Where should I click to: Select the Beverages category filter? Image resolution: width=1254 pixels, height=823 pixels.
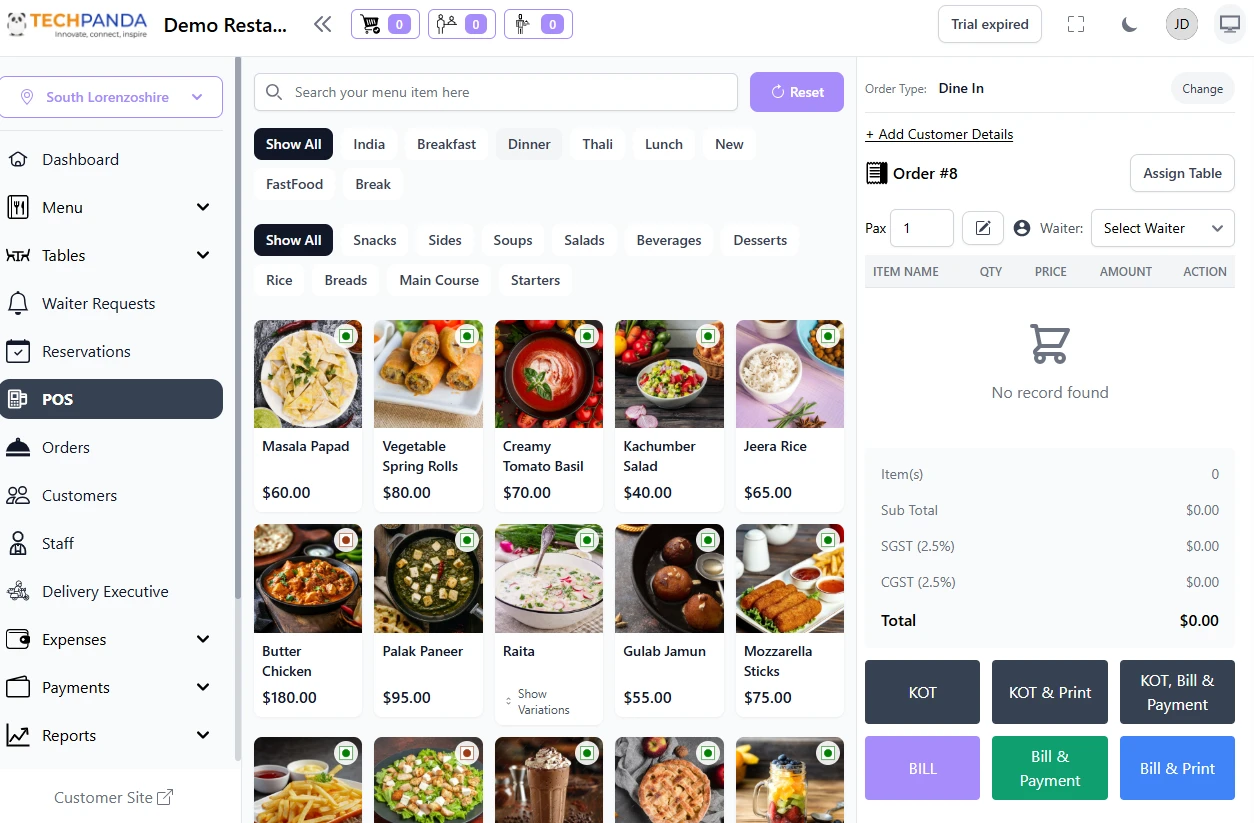669,240
